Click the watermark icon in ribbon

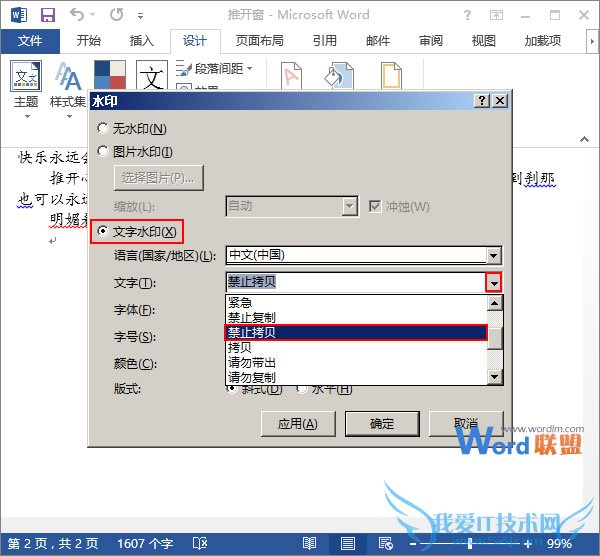(292, 75)
